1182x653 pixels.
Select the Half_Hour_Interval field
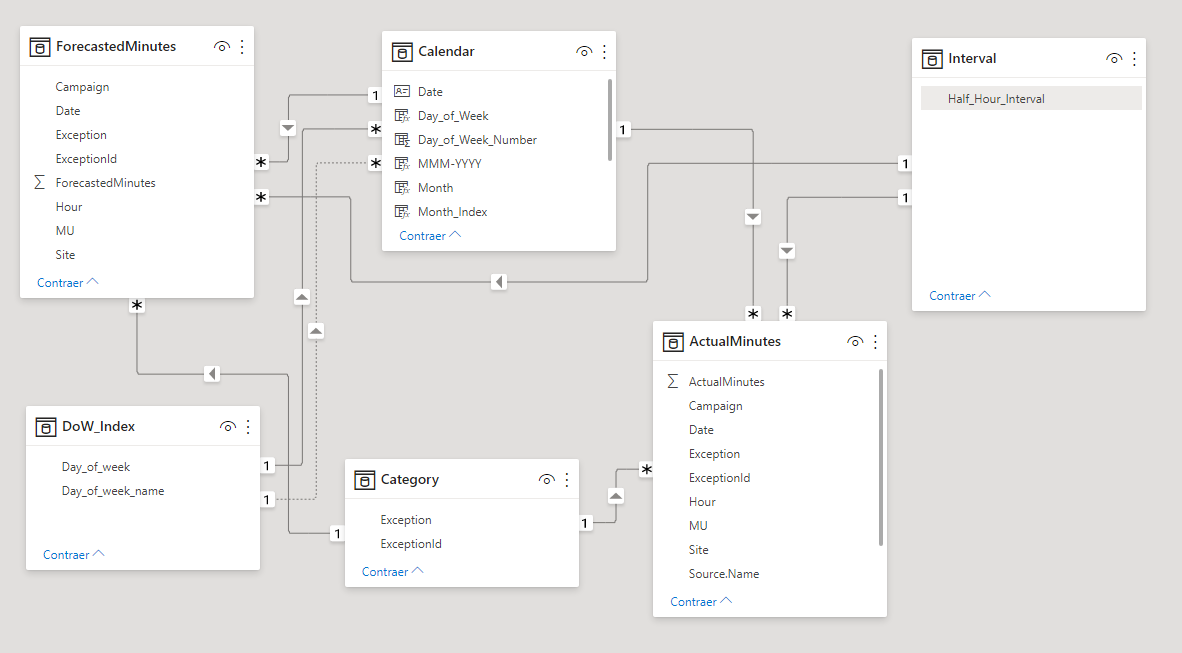click(1031, 99)
